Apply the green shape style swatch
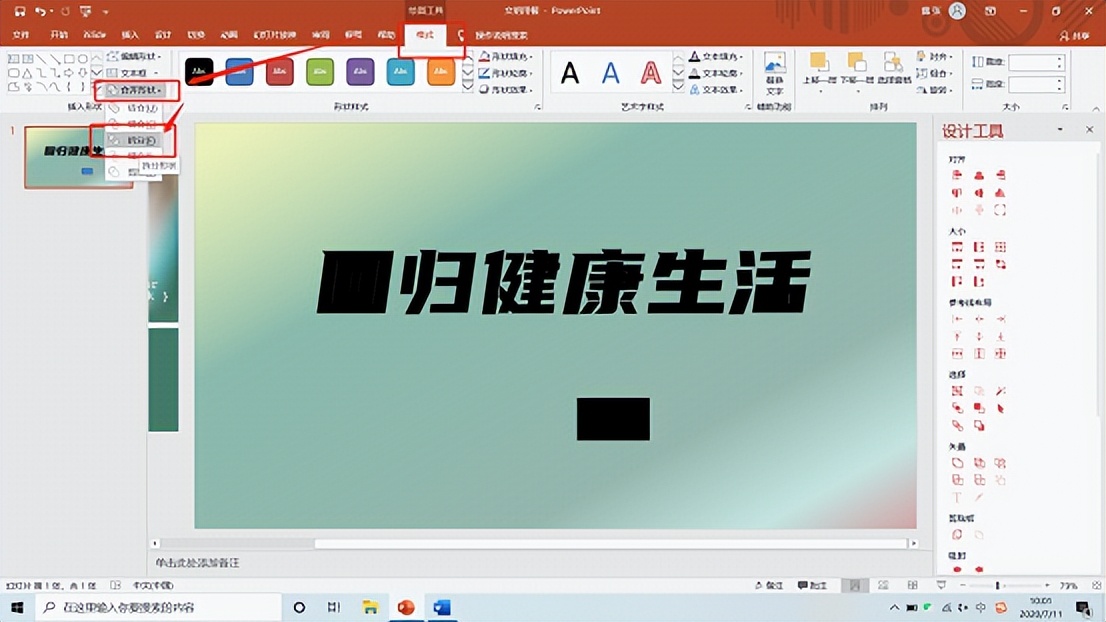The image size is (1106, 622). pos(320,71)
